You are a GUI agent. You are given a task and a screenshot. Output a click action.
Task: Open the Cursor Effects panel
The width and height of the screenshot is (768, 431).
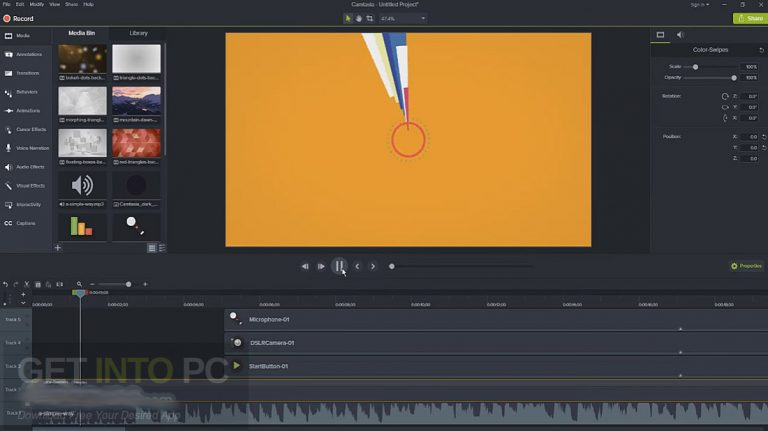point(25,129)
